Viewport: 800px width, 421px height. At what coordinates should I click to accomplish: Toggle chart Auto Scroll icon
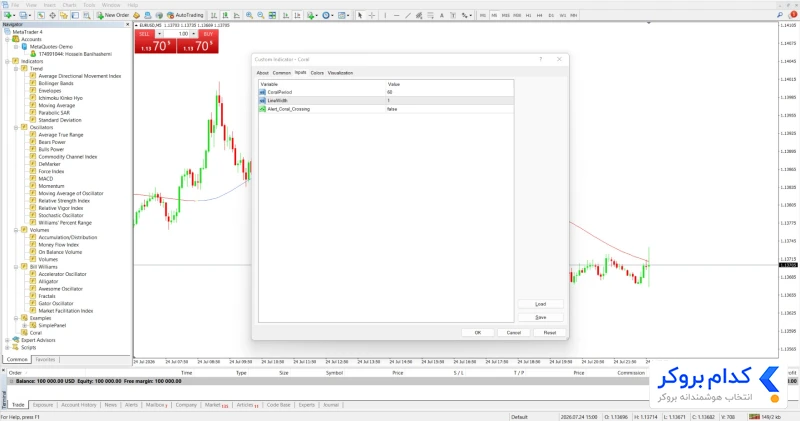286,15
